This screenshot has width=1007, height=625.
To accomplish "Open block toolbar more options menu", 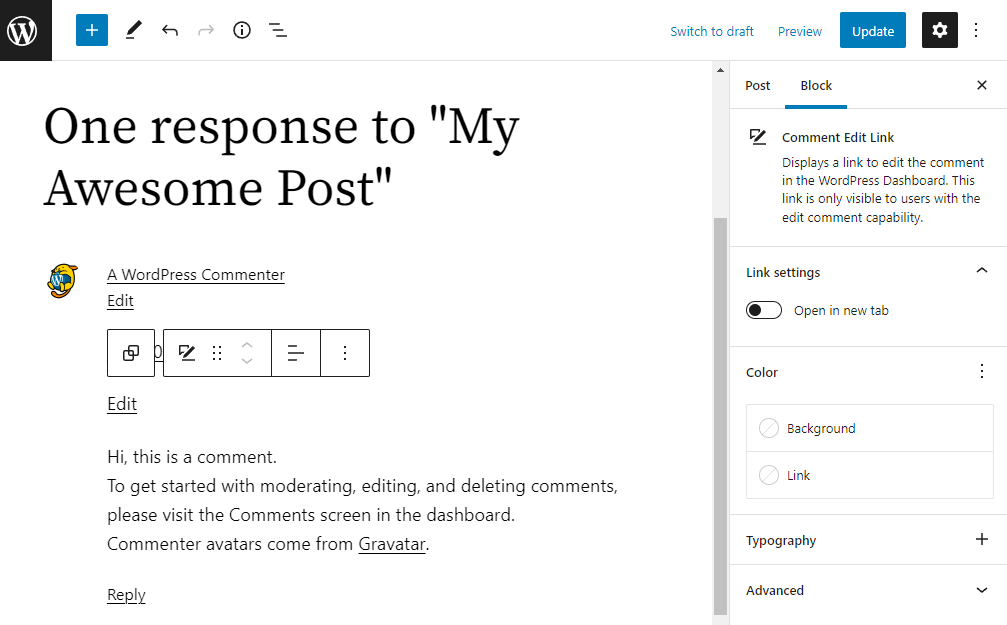I will (345, 353).
